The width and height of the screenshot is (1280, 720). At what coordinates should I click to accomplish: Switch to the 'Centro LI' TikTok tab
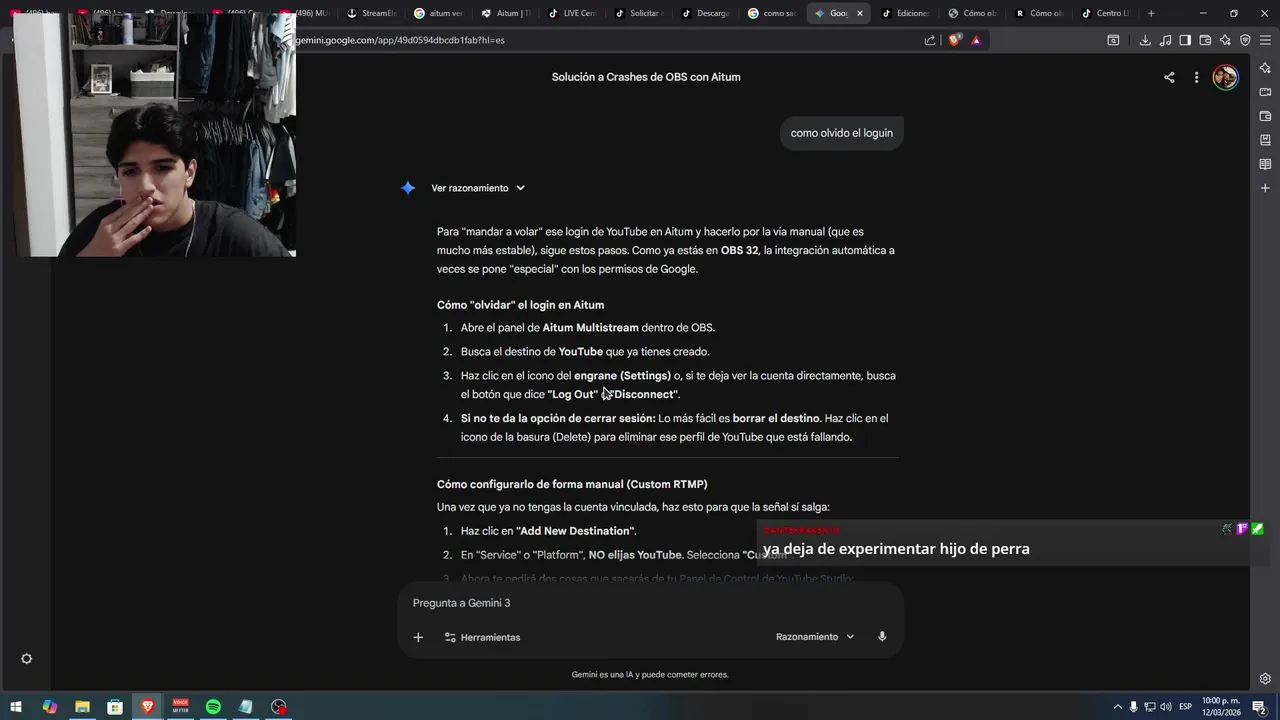1105,13
